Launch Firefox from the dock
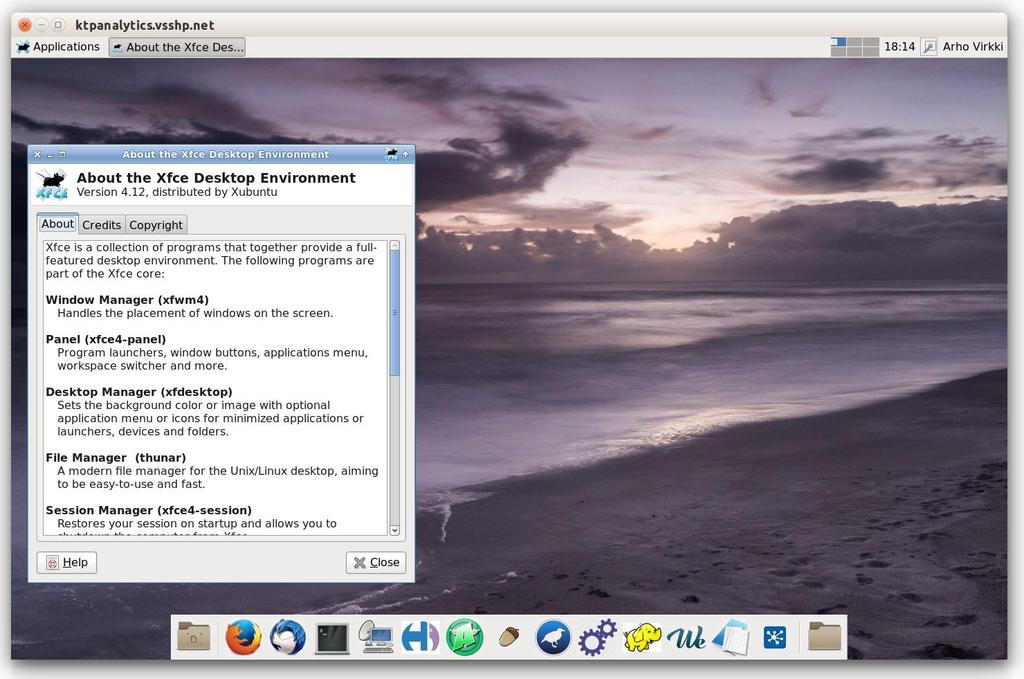 click(x=244, y=637)
